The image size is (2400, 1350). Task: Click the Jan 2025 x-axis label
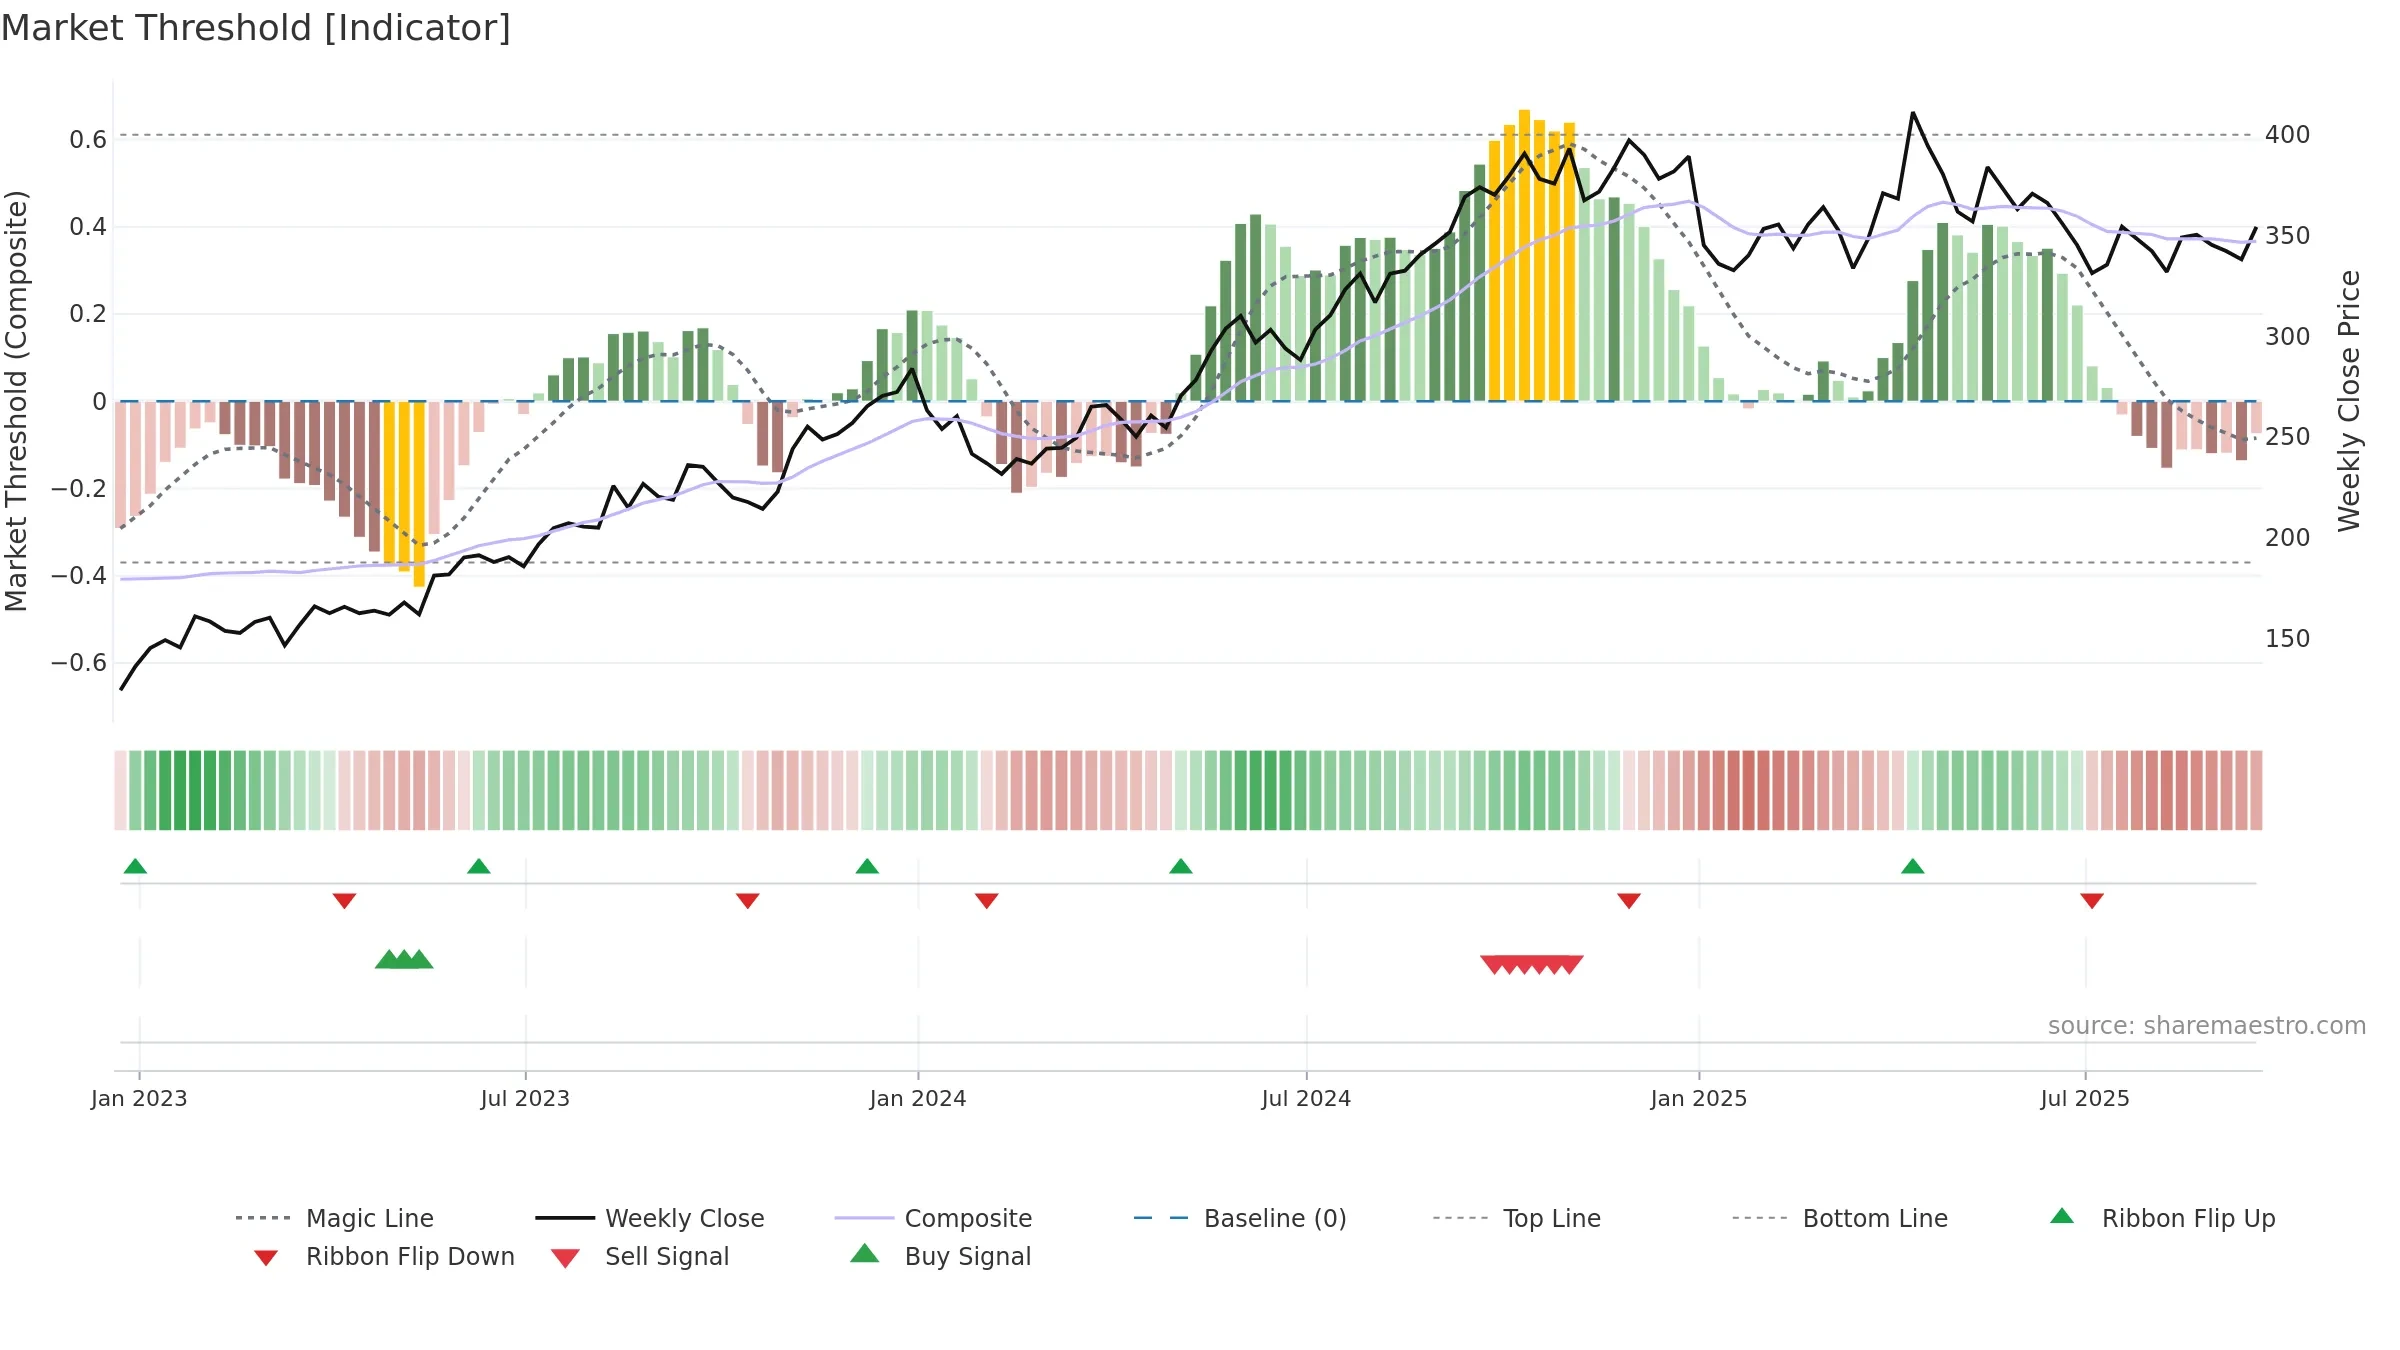(1699, 1098)
